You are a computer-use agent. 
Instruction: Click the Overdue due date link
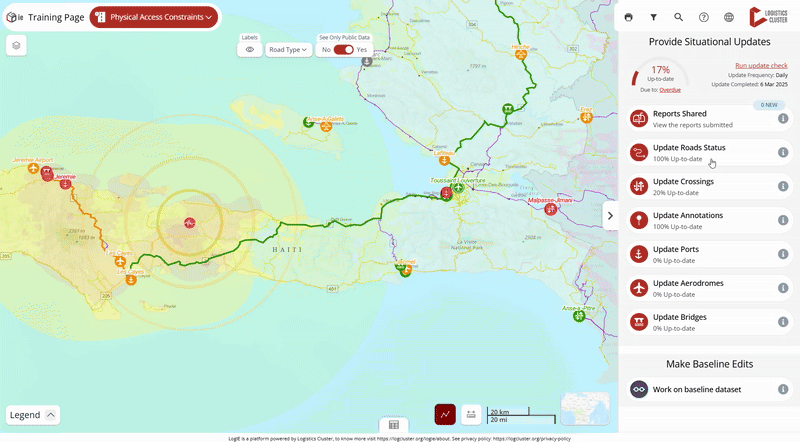pos(670,90)
